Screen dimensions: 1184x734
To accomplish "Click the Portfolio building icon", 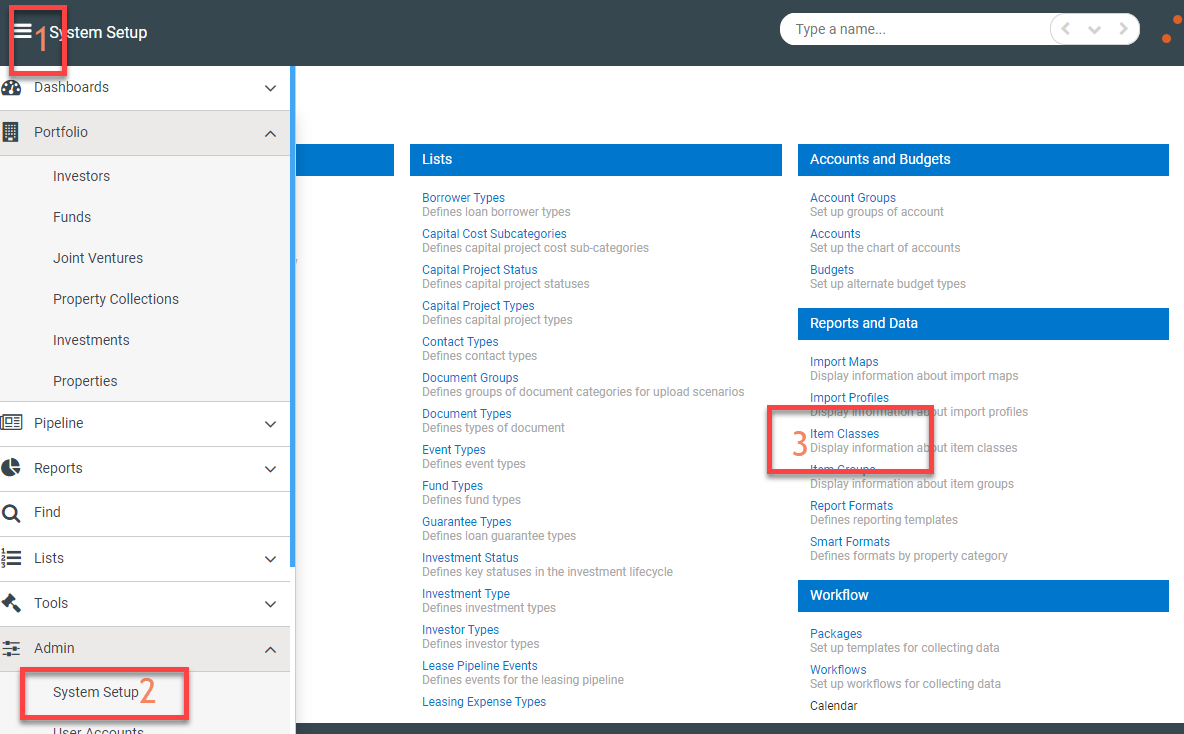I will click(x=11, y=132).
